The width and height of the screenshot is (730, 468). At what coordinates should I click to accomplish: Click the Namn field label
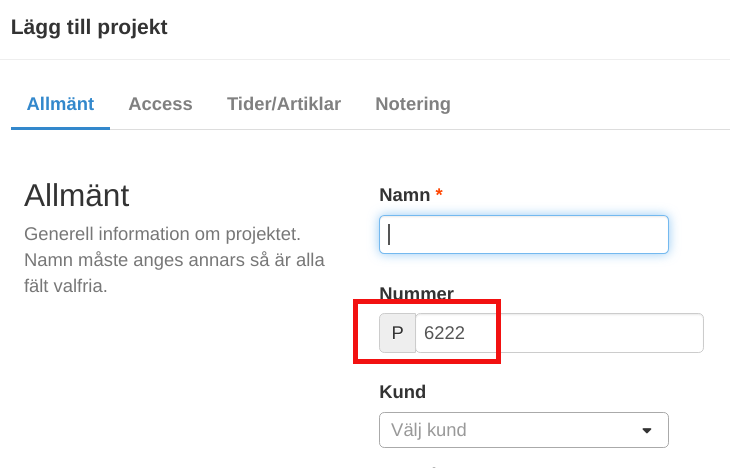404,195
